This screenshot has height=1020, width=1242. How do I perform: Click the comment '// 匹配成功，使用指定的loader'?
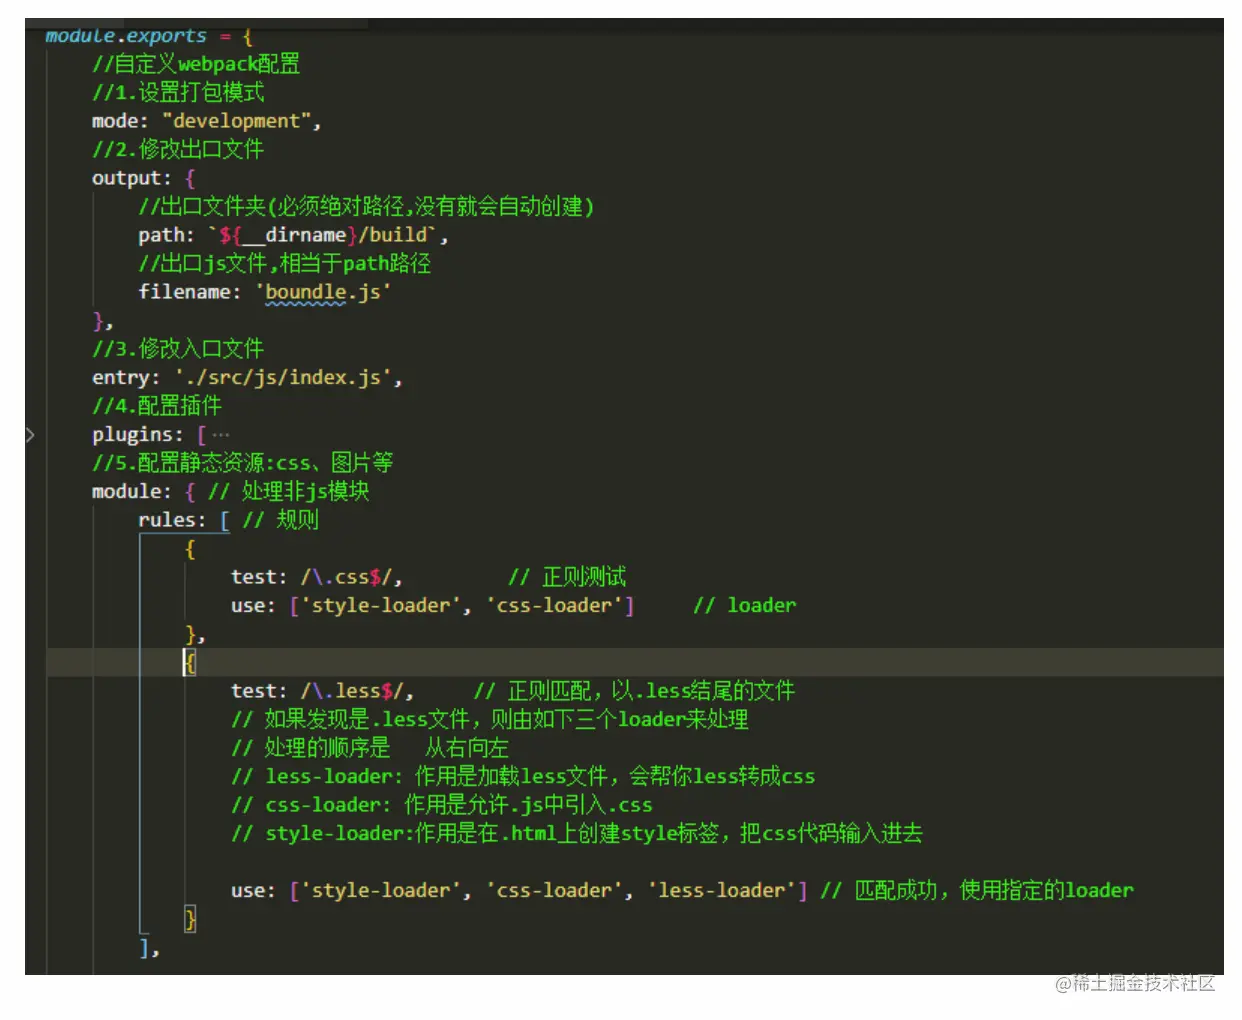(x=977, y=890)
